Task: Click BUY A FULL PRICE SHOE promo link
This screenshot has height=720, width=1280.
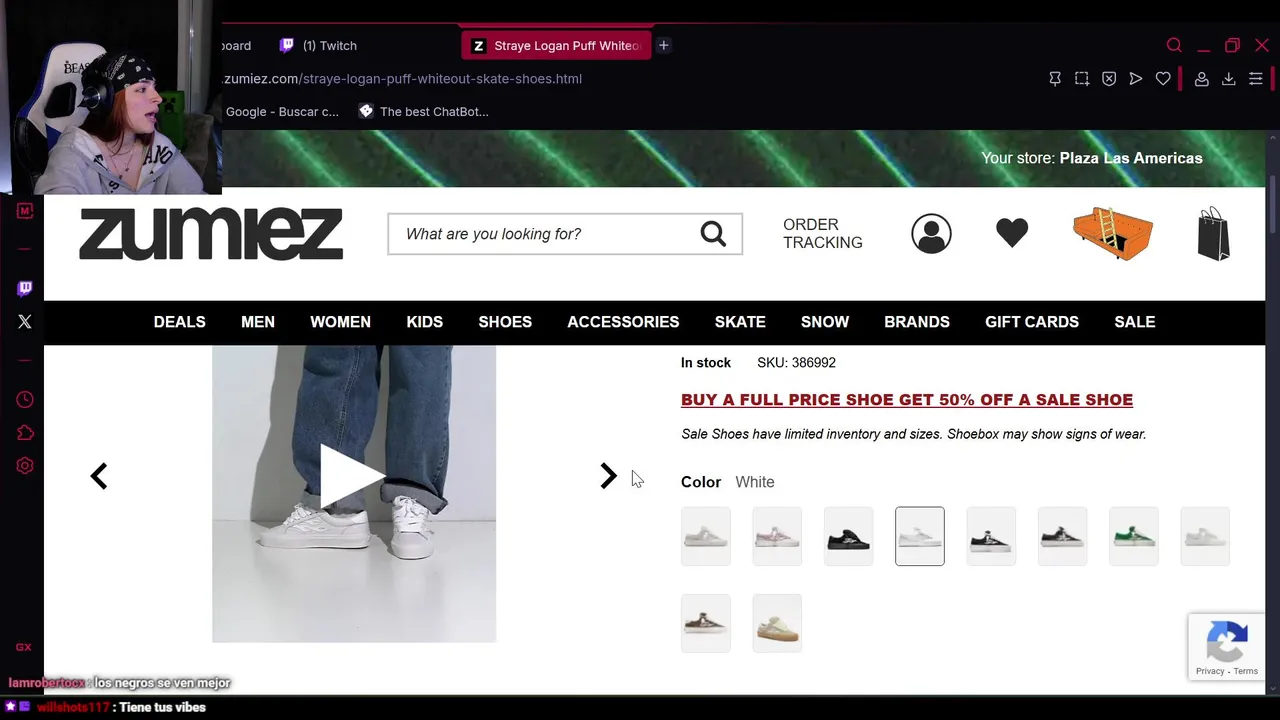Action: (907, 400)
